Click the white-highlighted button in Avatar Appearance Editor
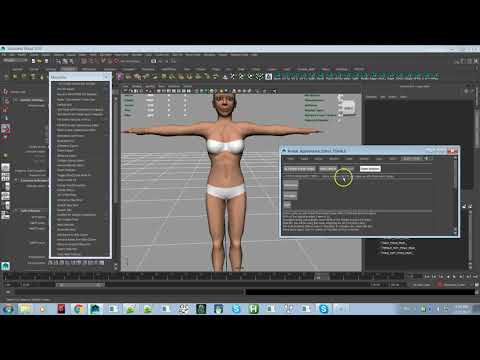 (370, 169)
